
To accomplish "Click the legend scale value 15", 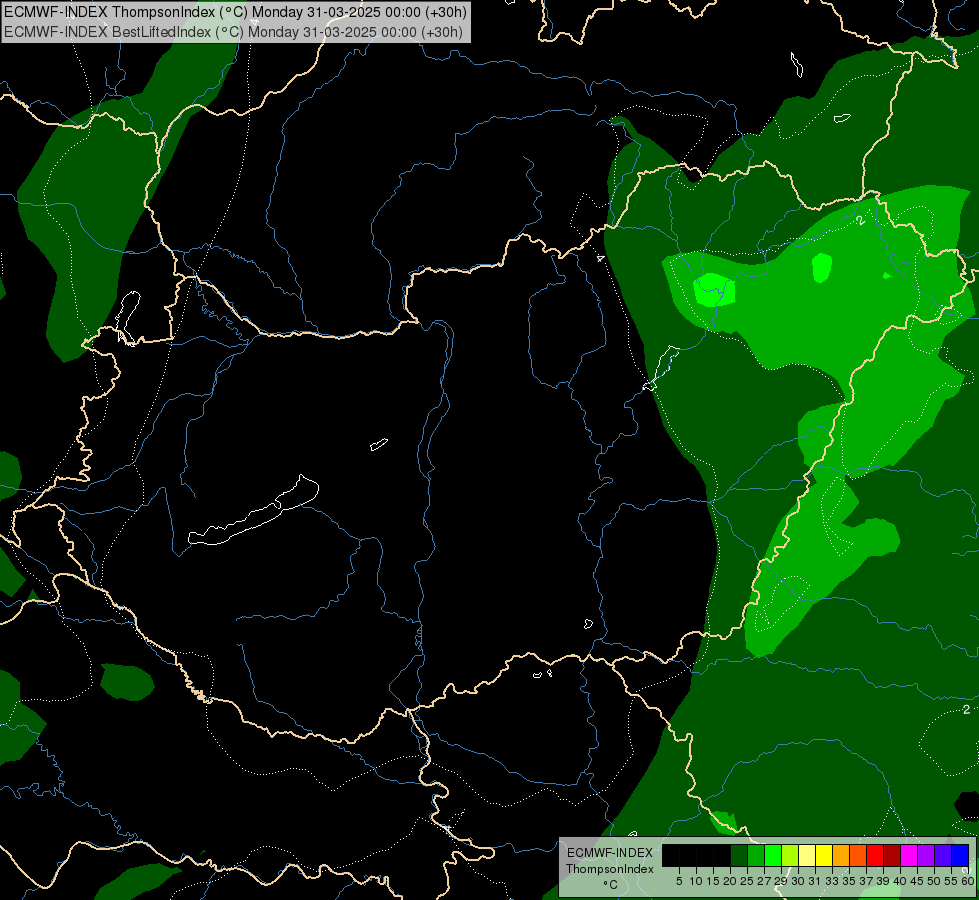I will click(x=713, y=881).
